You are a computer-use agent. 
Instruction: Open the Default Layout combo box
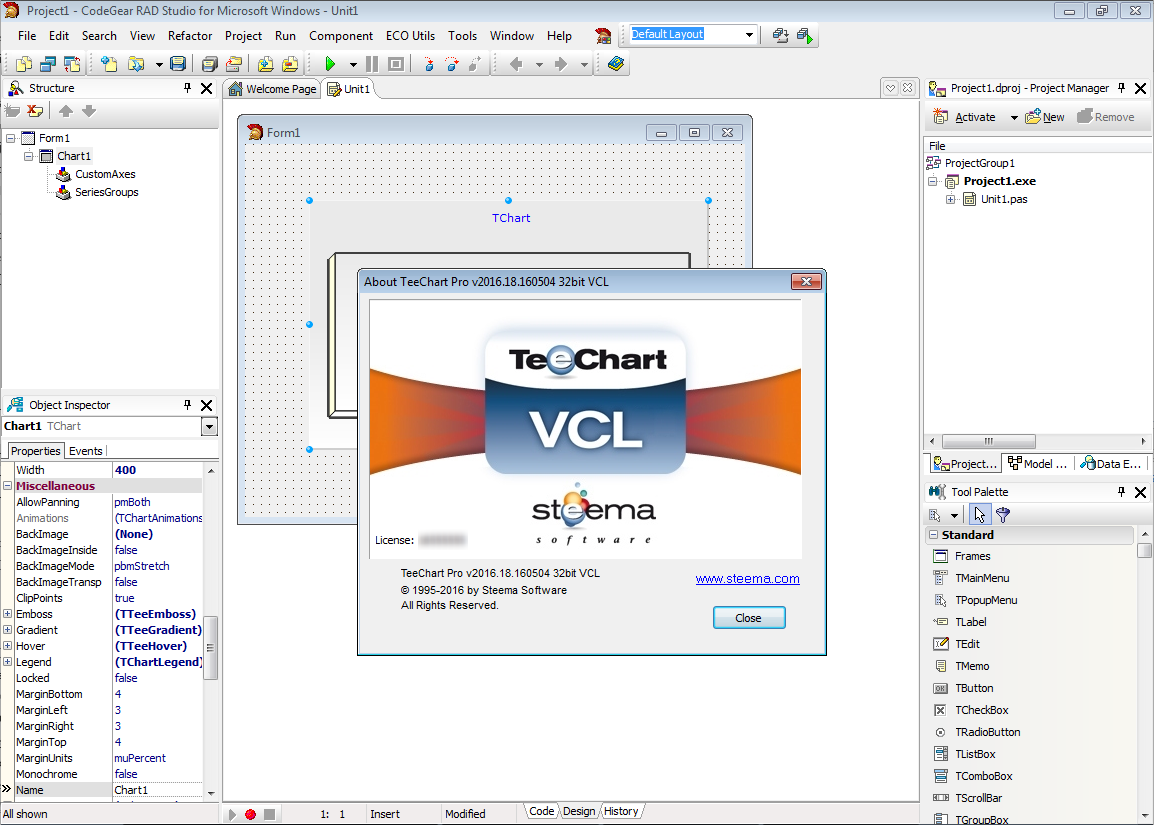pos(749,35)
